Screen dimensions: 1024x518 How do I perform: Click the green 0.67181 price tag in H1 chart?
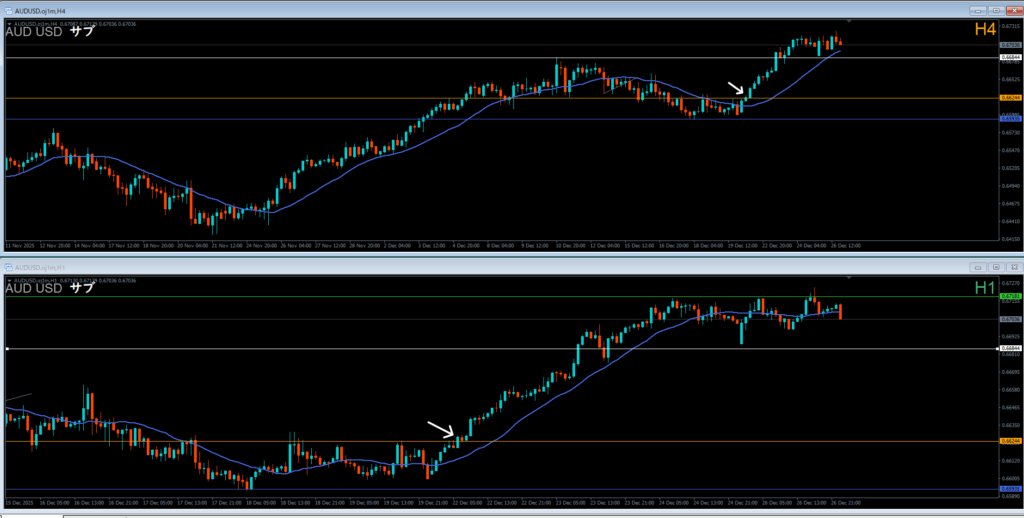1009,297
